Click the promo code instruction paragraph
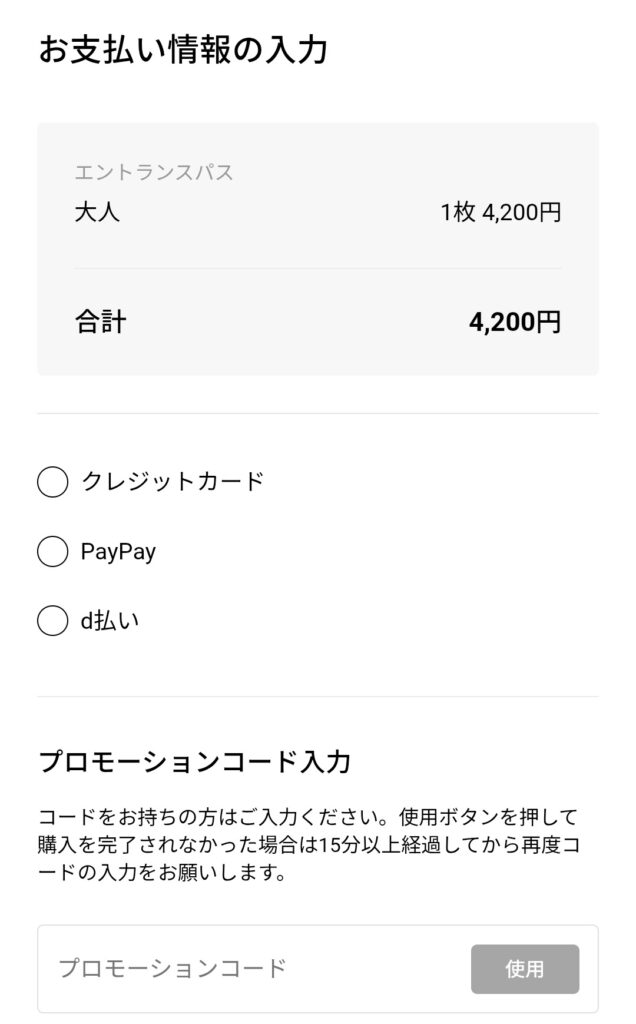This screenshot has width=636, height=1024. tap(308, 845)
